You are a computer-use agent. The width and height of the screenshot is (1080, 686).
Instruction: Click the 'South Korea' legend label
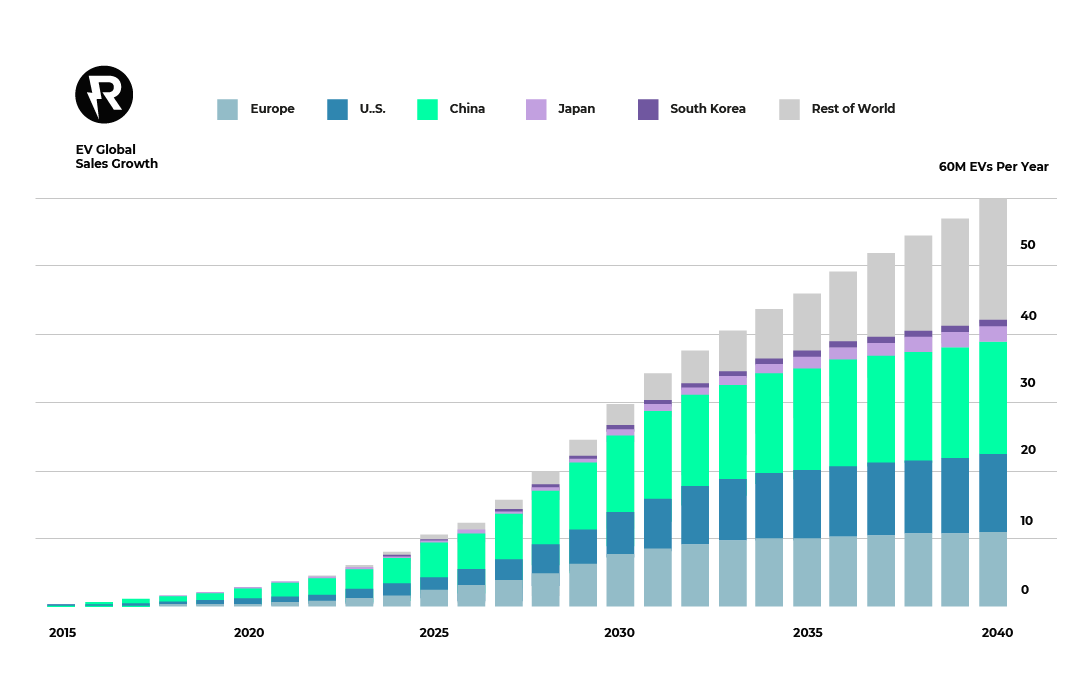pyautogui.click(x=708, y=109)
